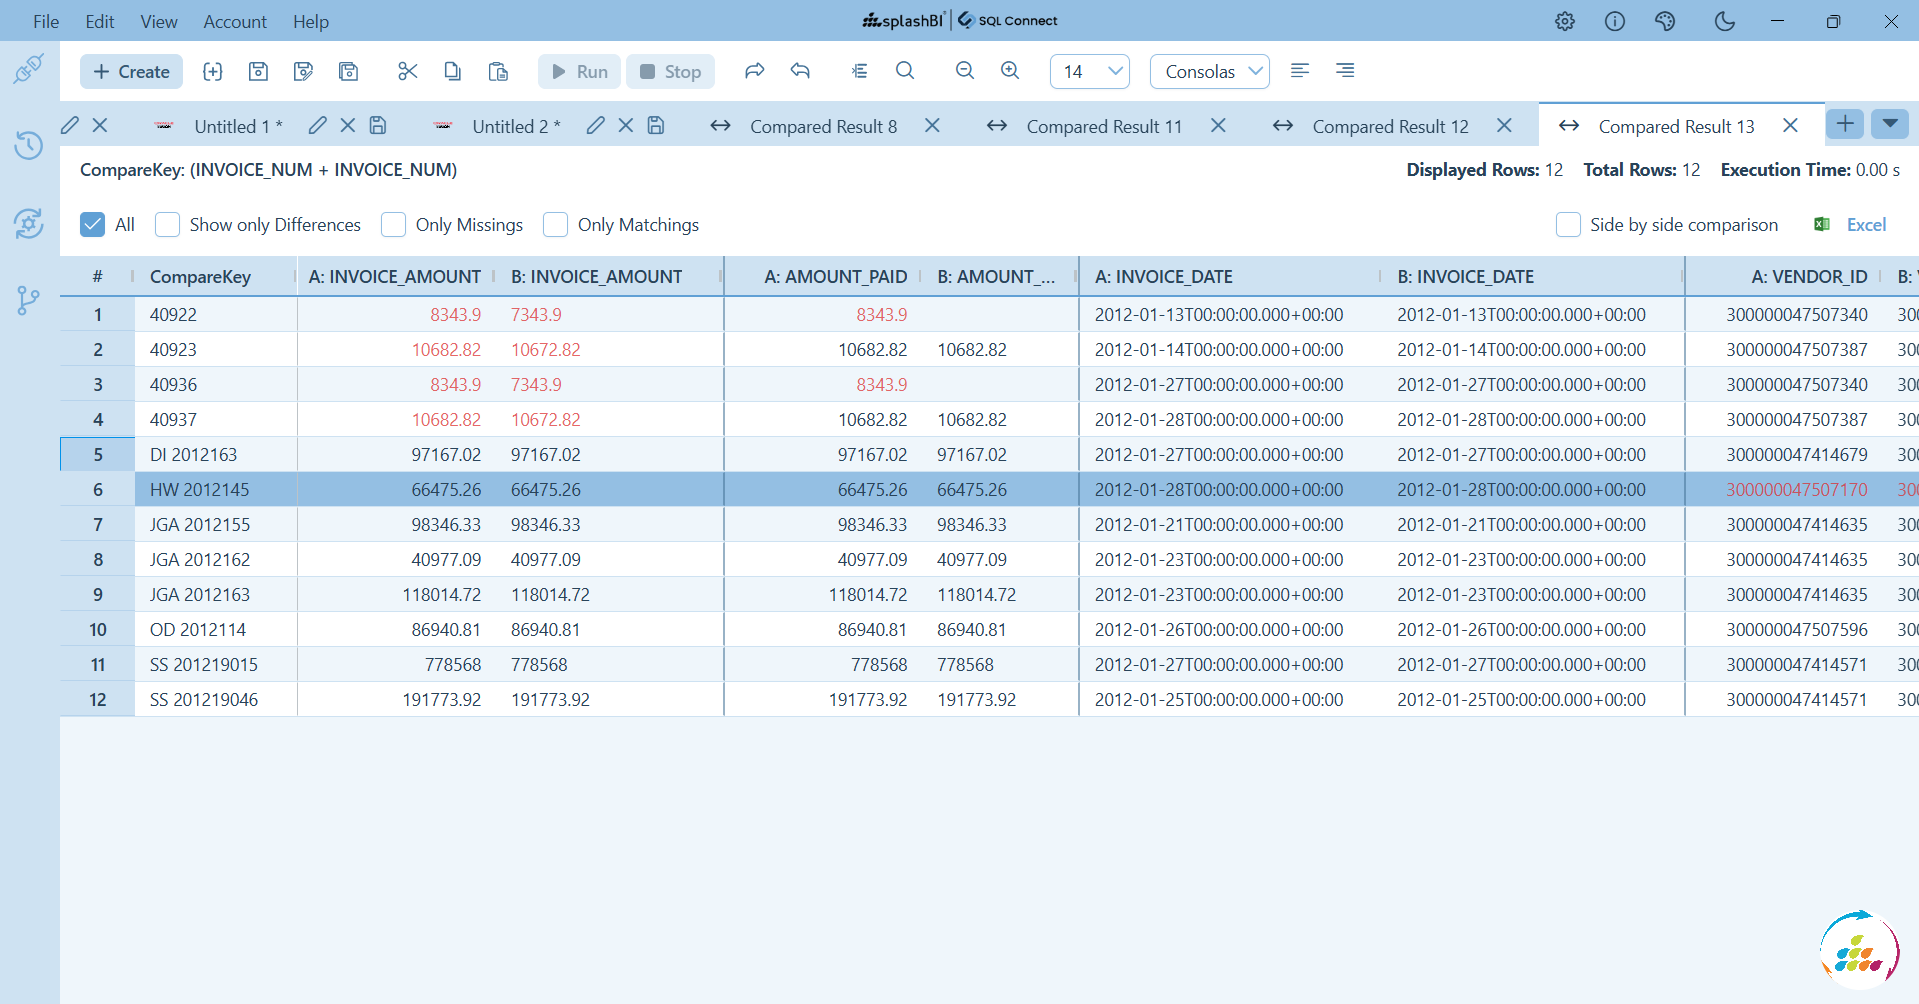The width and height of the screenshot is (1919, 1004).
Task: Open the Help menu
Action: pyautogui.click(x=311, y=21)
